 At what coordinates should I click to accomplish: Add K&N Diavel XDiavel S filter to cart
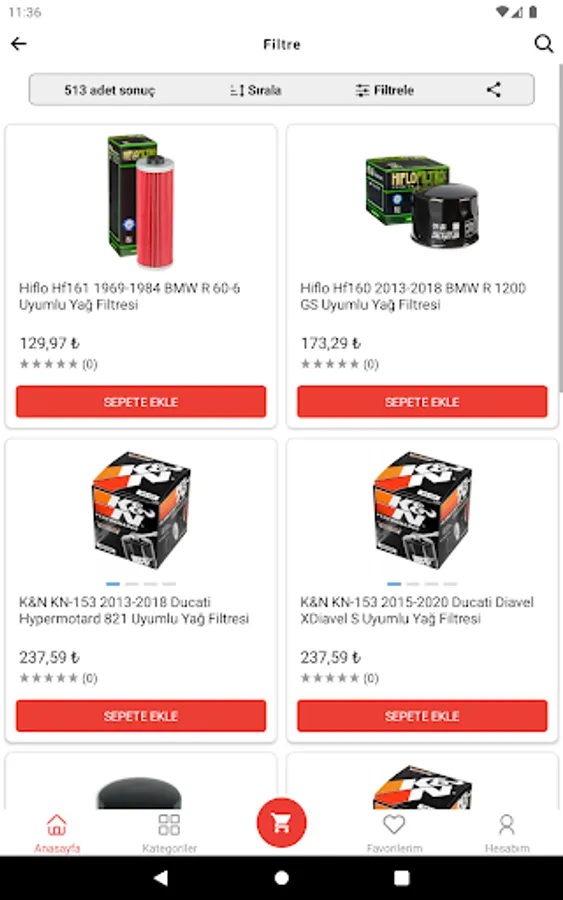(422, 716)
